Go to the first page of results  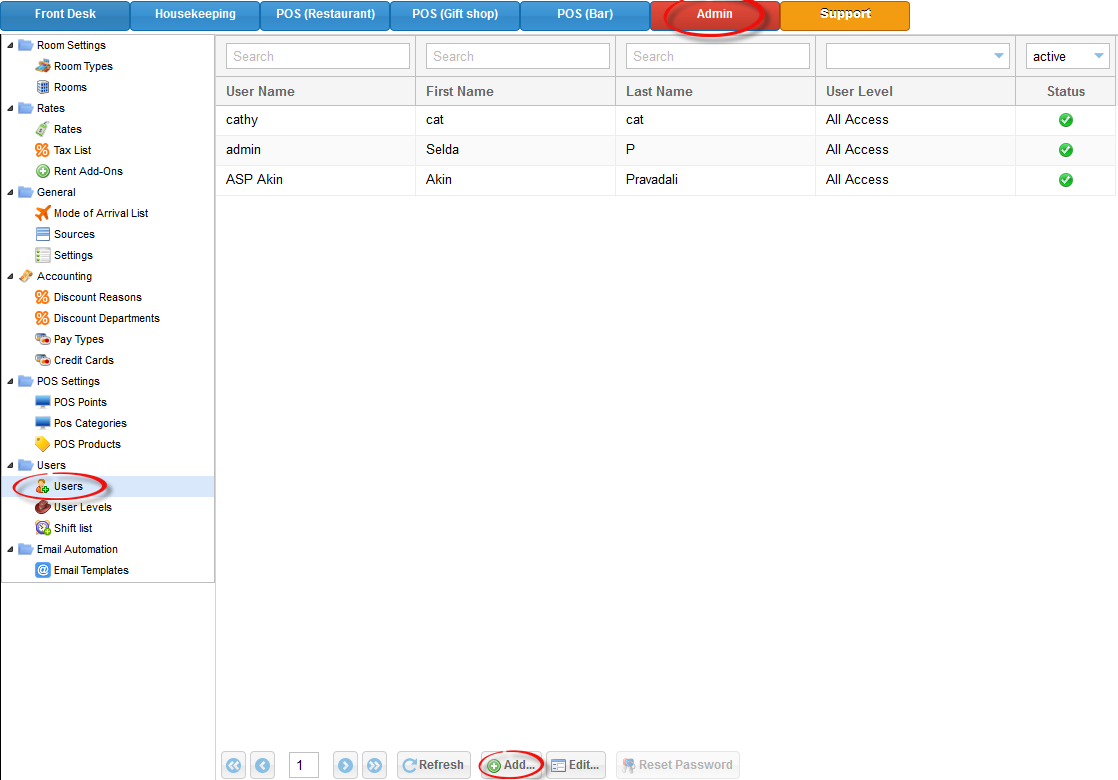click(234, 765)
